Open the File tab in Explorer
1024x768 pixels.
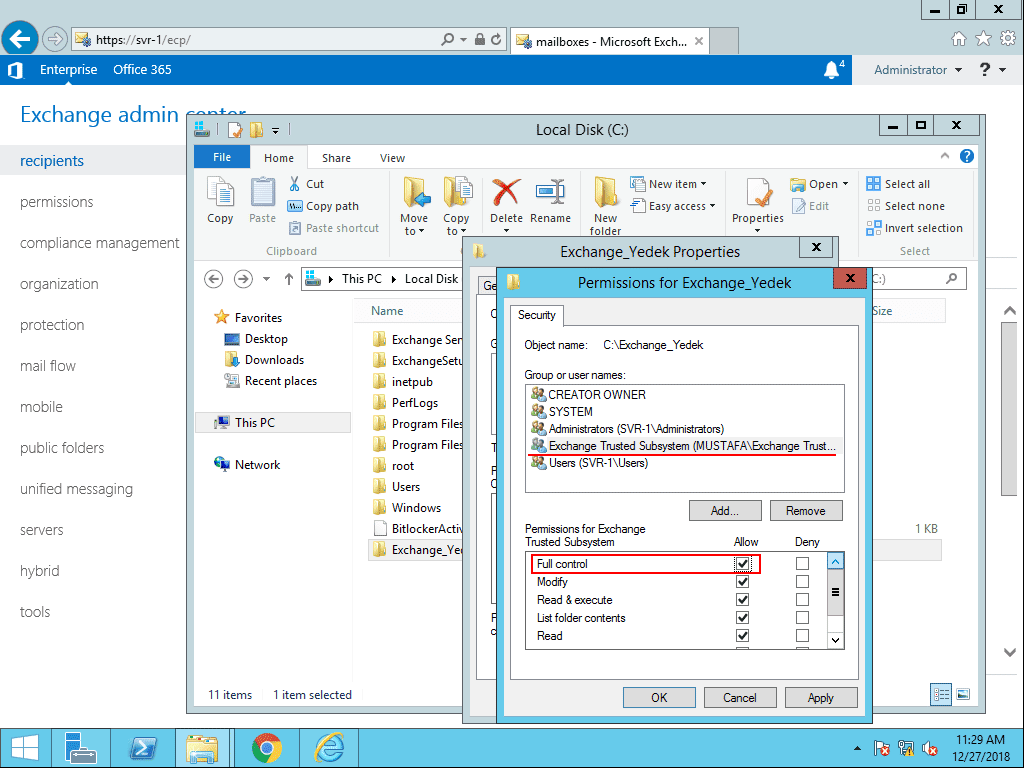222,157
